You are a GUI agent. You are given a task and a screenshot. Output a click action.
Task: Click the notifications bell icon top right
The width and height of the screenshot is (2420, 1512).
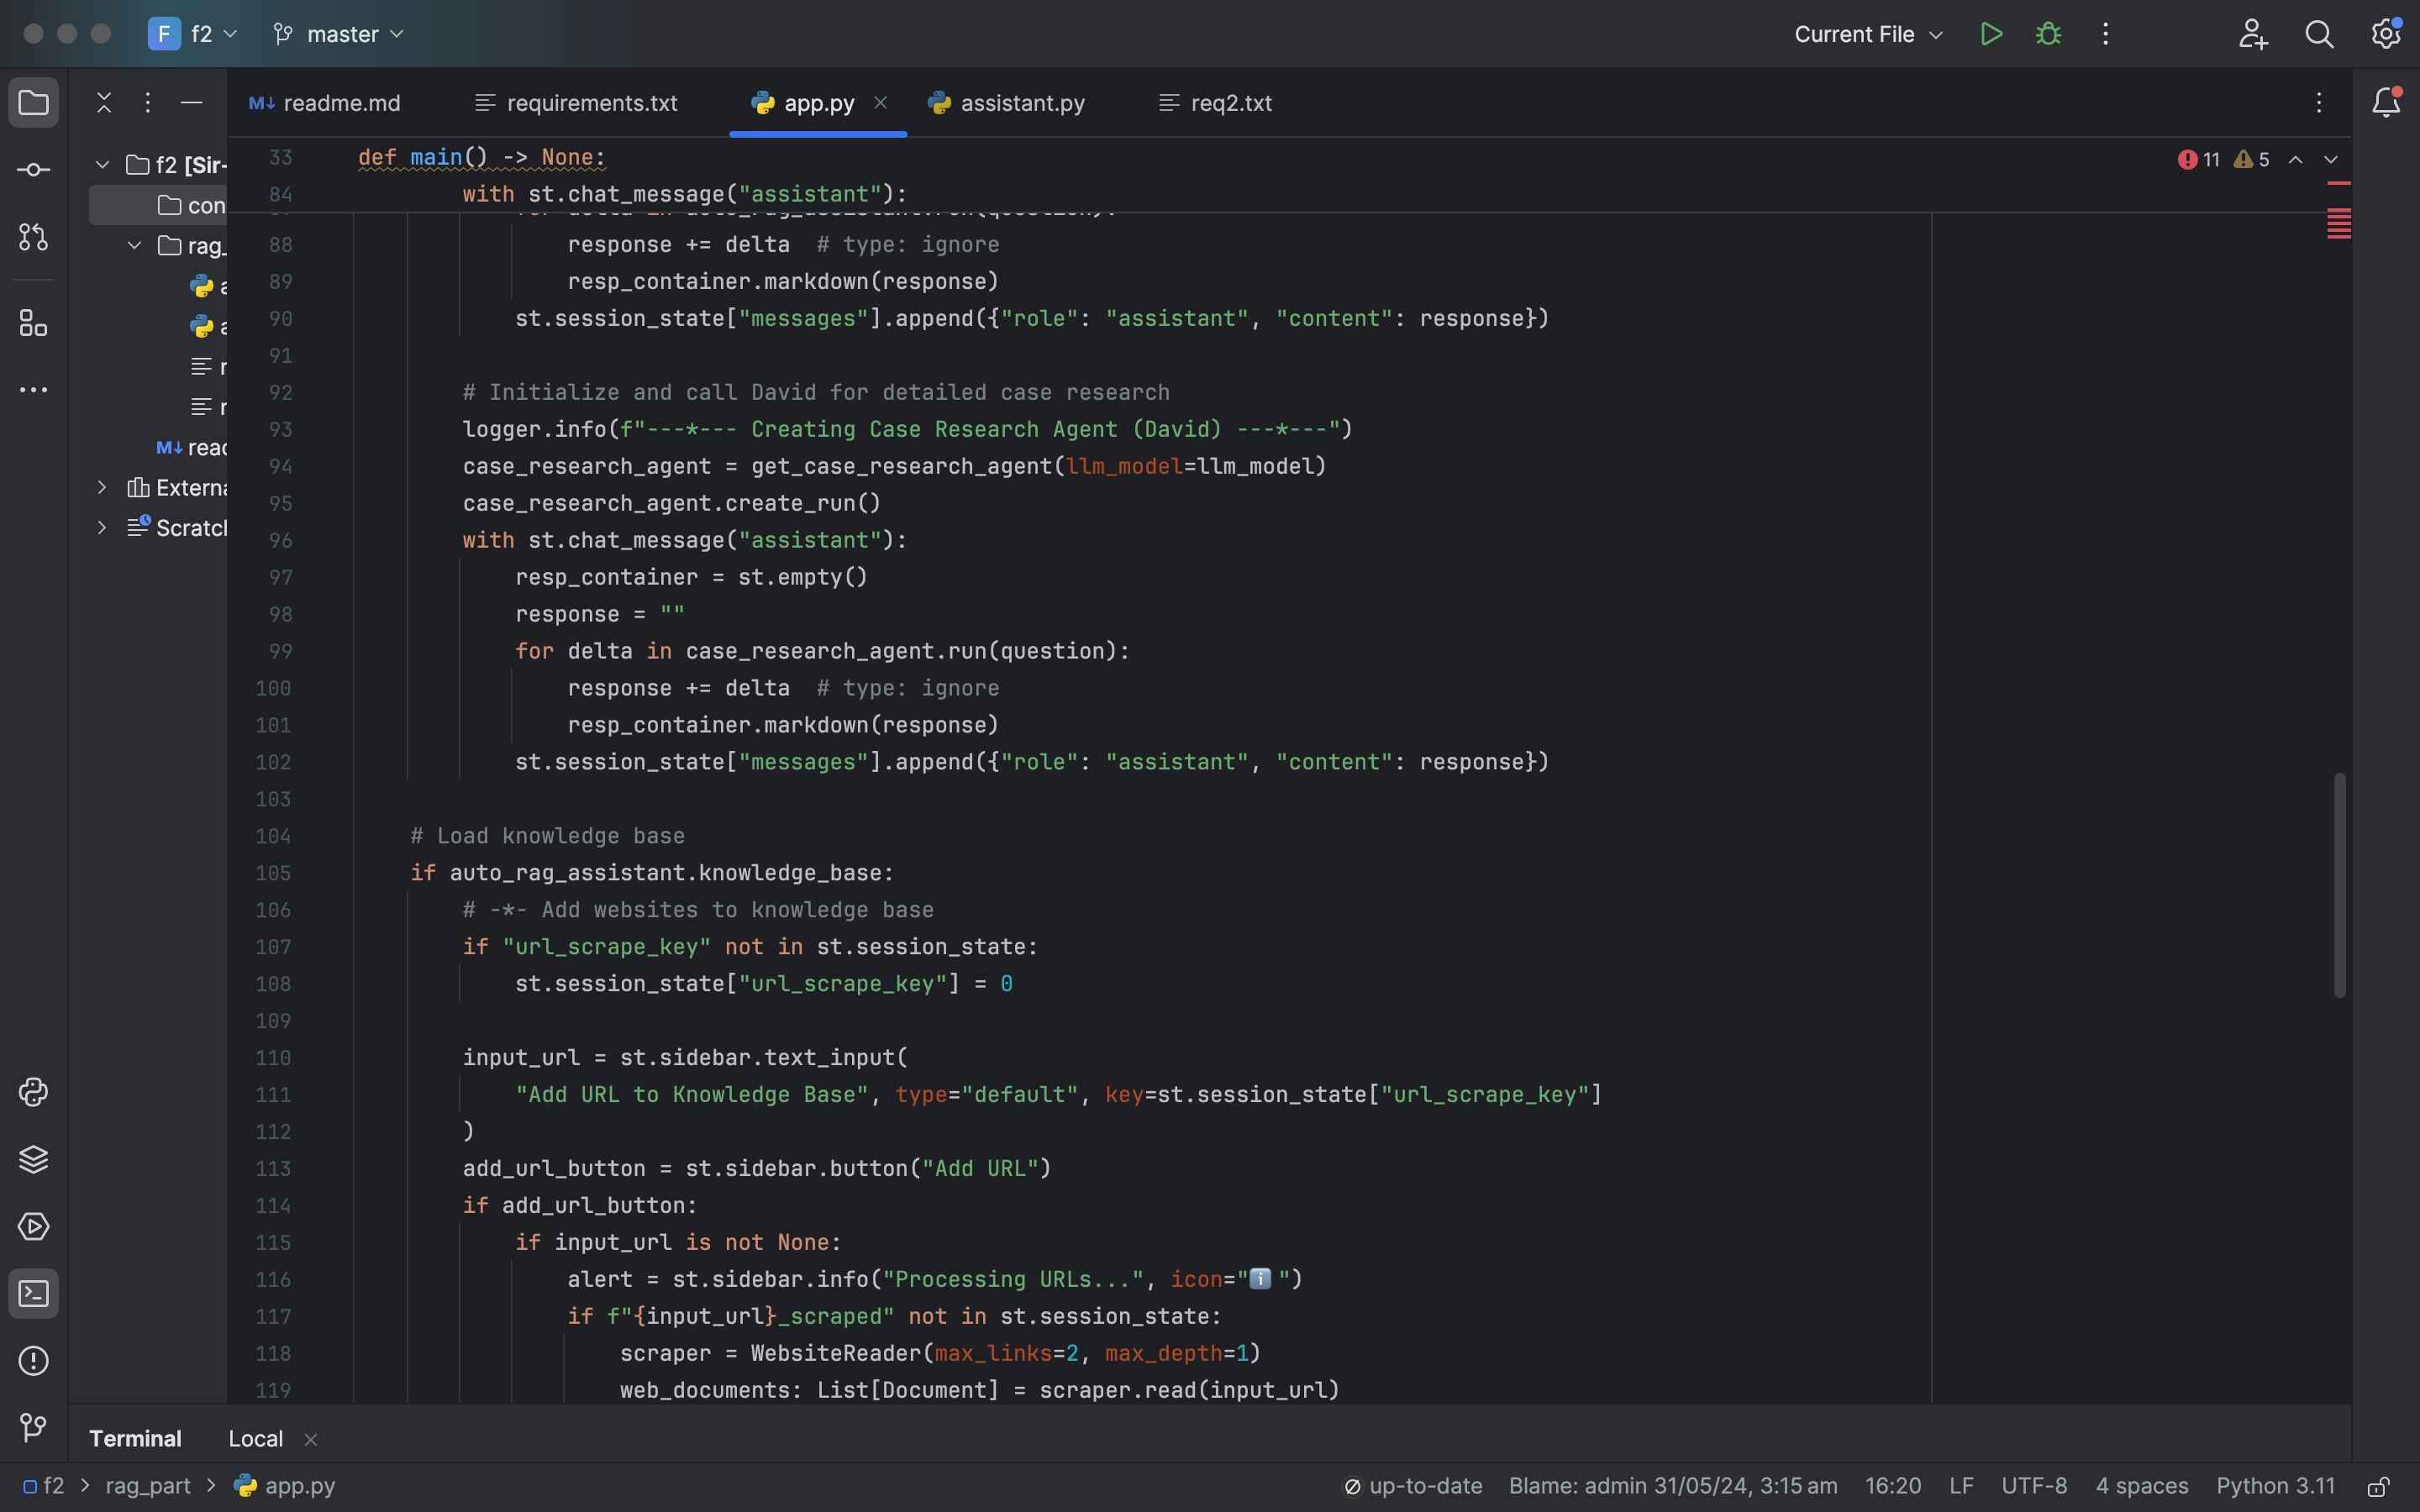(x=2386, y=101)
